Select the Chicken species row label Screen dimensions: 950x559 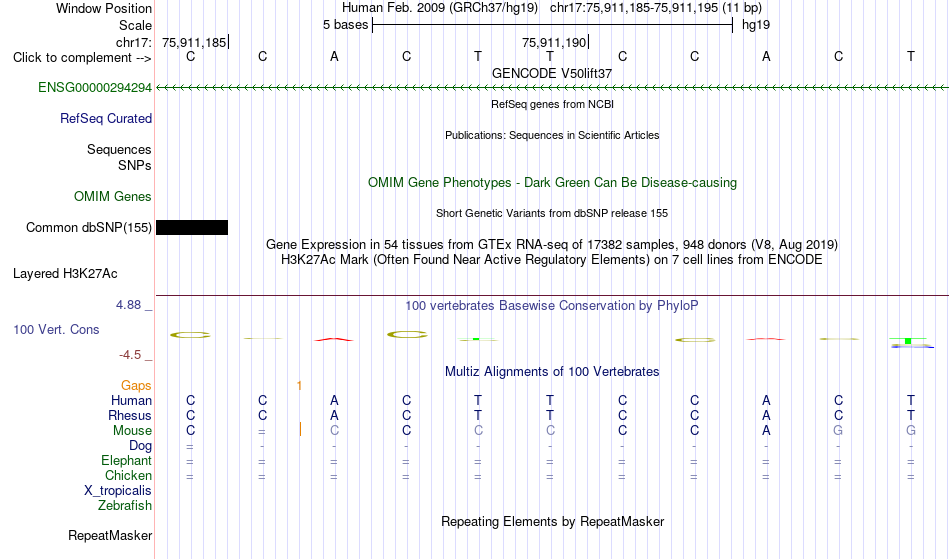point(128,475)
